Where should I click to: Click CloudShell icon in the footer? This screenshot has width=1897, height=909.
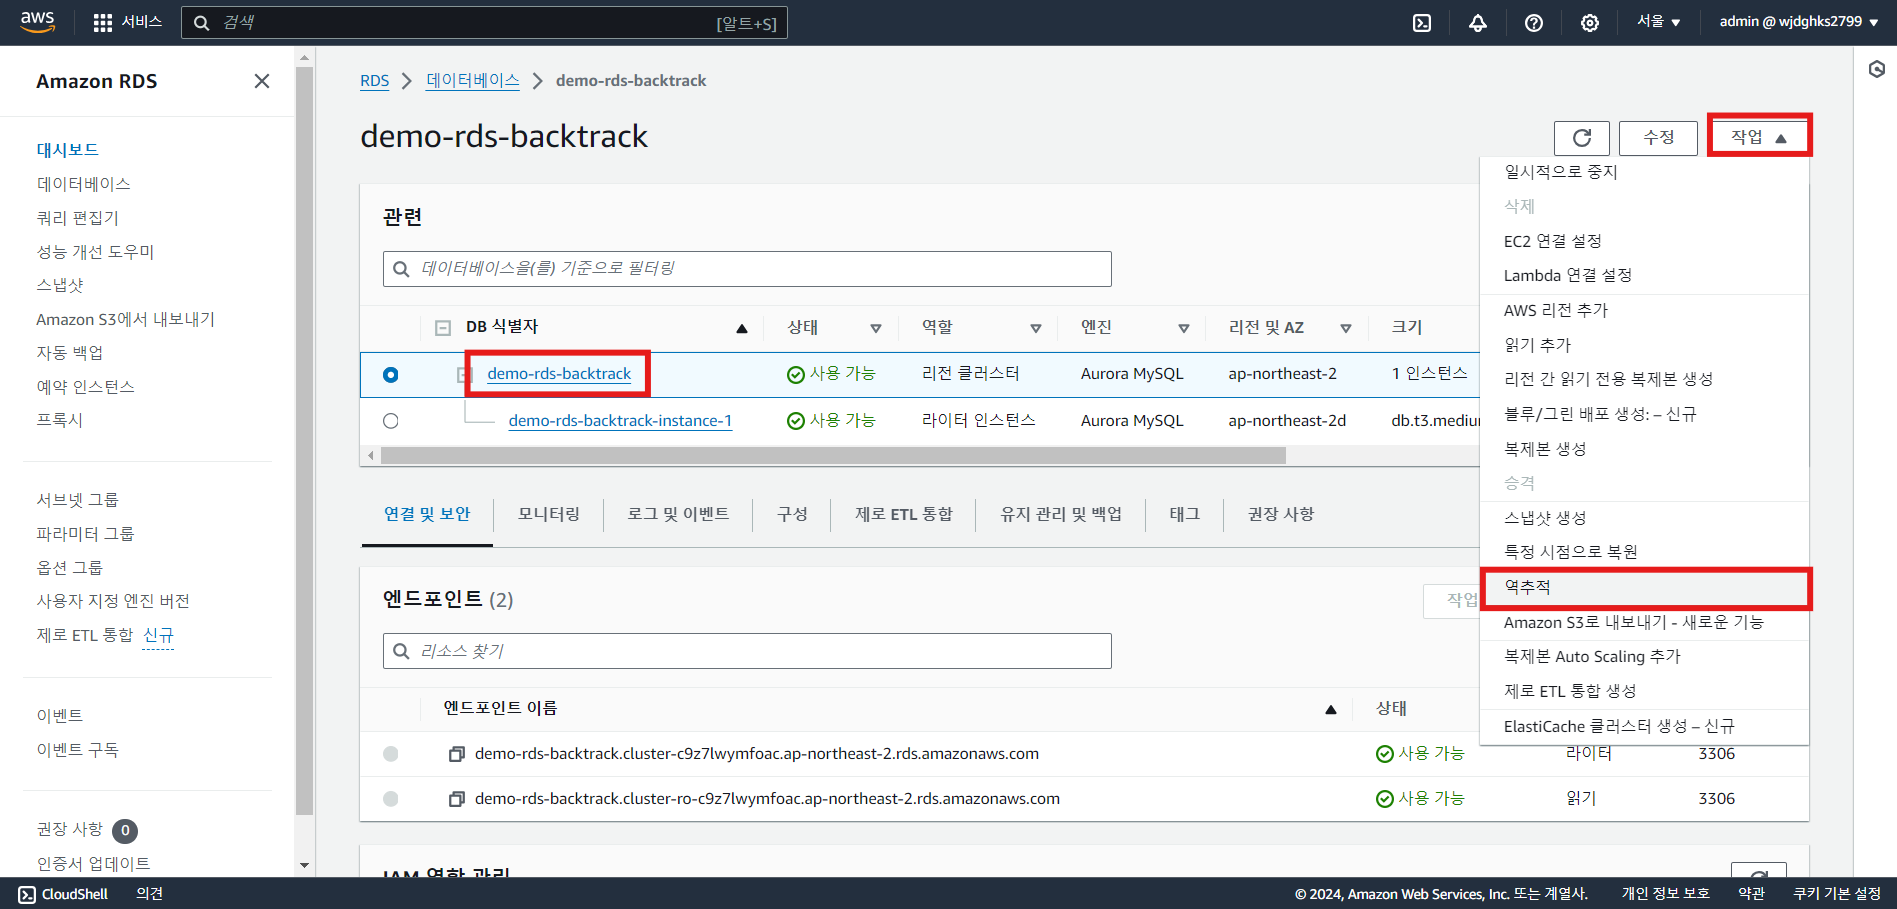[27, 894]
